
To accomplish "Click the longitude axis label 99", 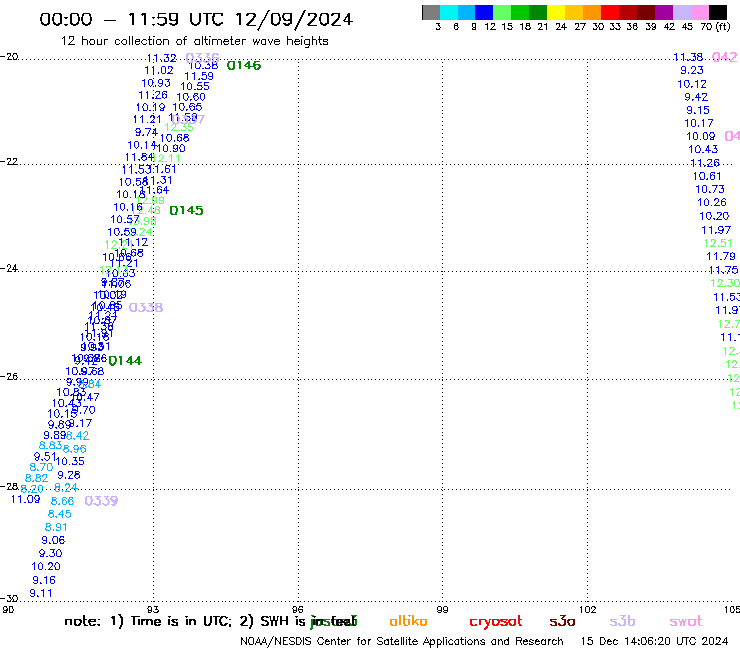I will tap(442, 609).
